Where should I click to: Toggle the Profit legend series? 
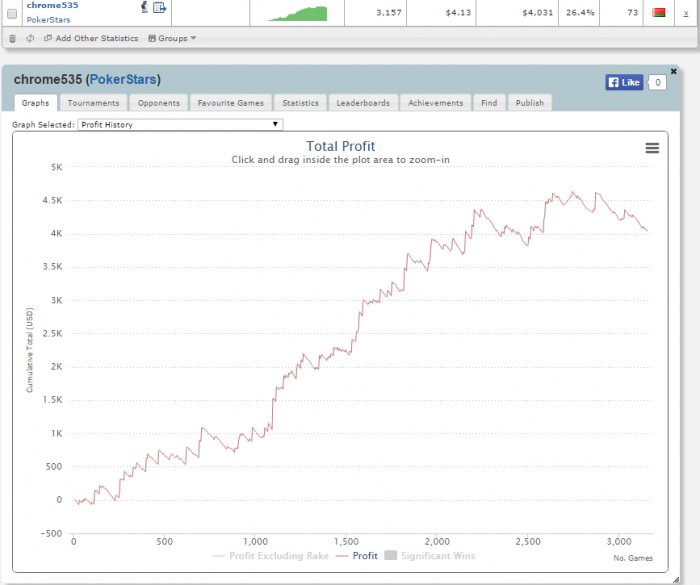point(357,556)
